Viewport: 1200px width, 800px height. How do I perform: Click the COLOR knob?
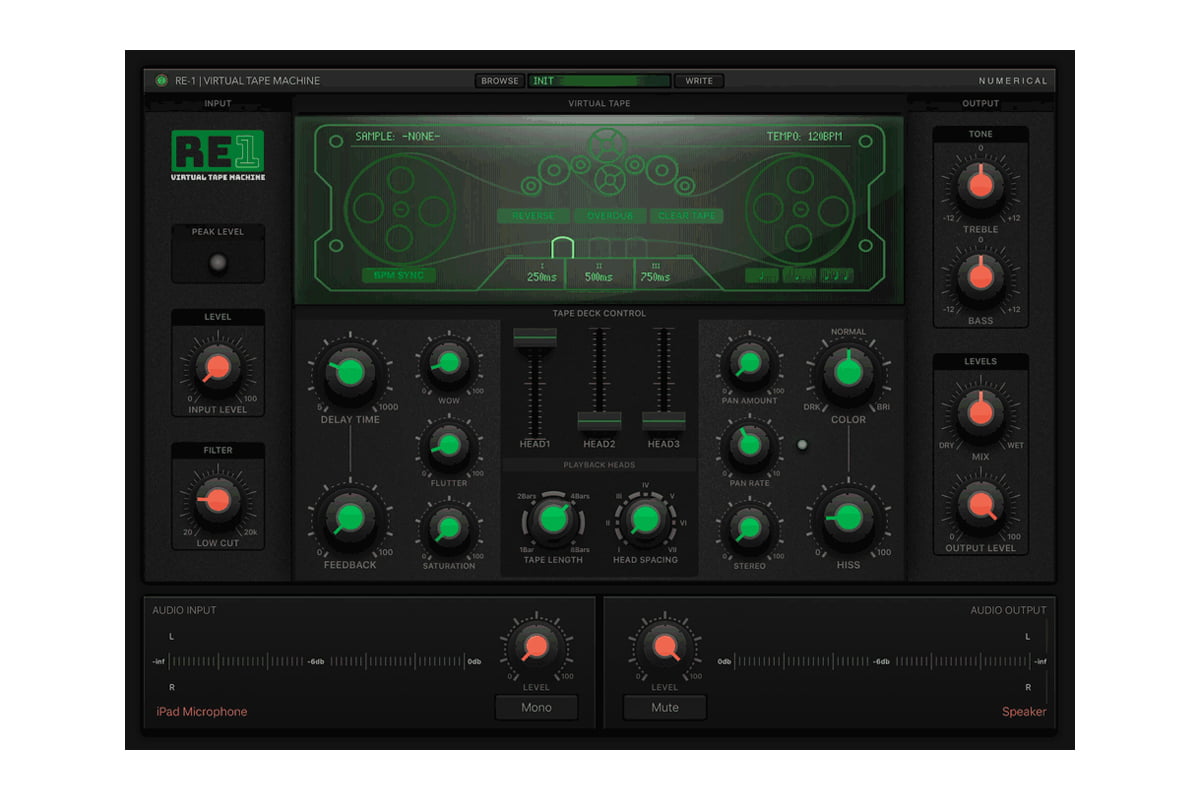click(x=848, y=373)
